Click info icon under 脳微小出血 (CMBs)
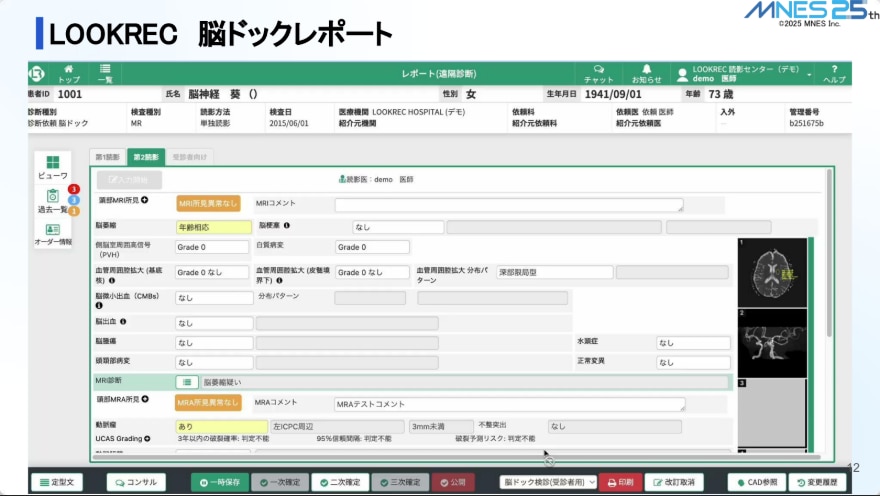Screen dimensions: 880x496 (99, 306)
